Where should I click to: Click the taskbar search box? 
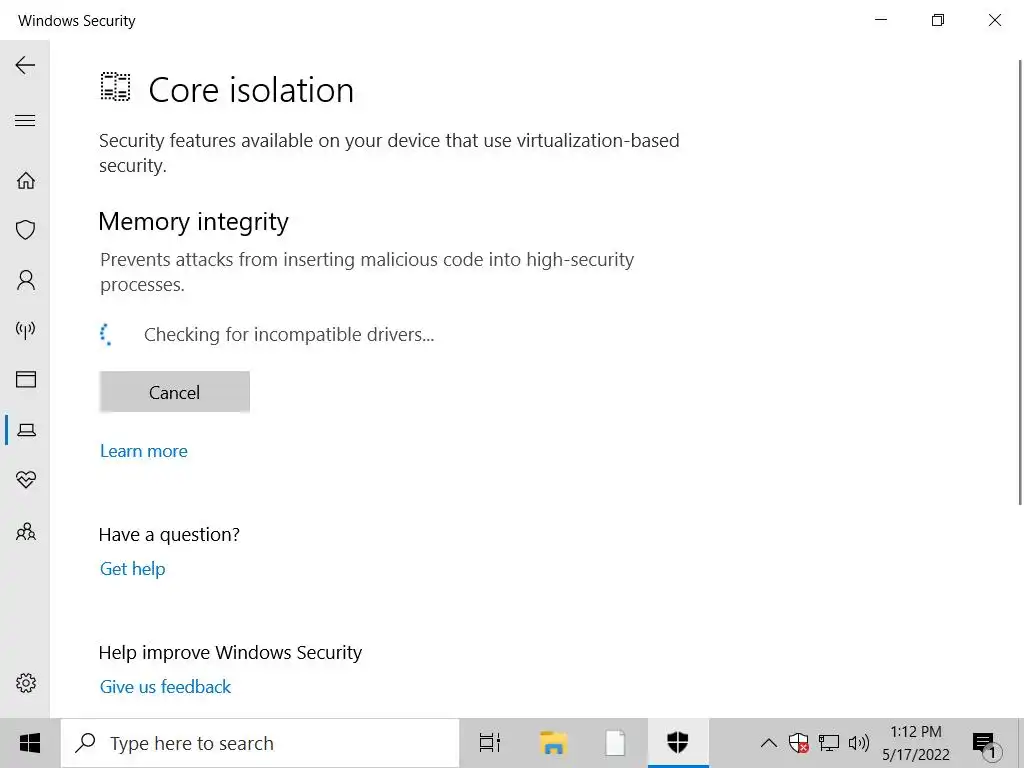pos(260,743)
